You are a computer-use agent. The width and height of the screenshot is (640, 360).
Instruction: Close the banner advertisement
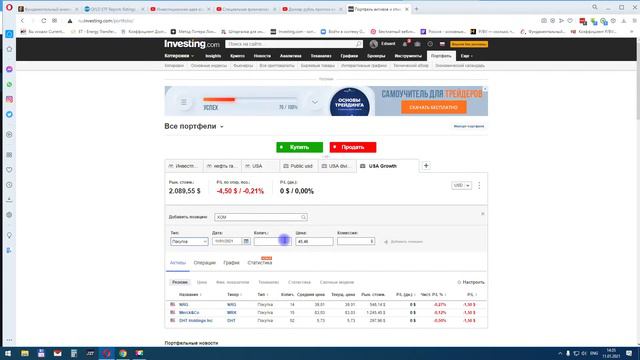(x=485, y=89)
